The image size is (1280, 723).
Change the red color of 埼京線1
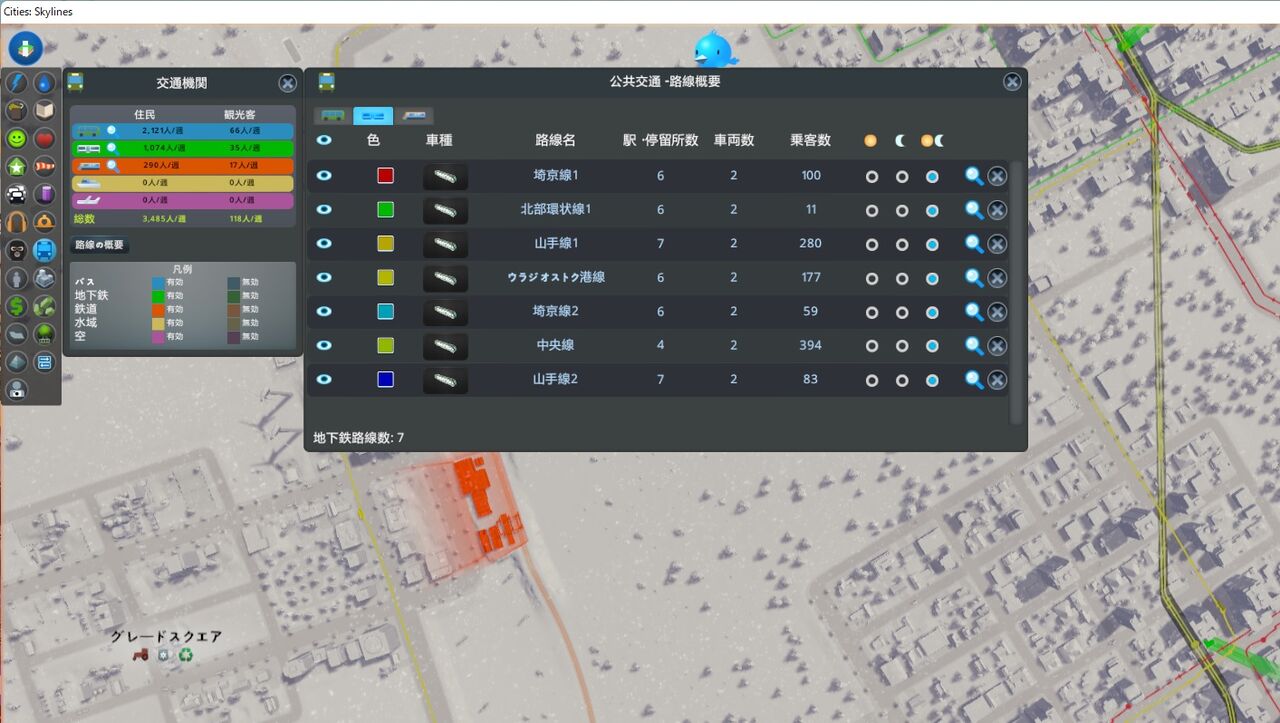pyautogui.click(x=385, y=176)
